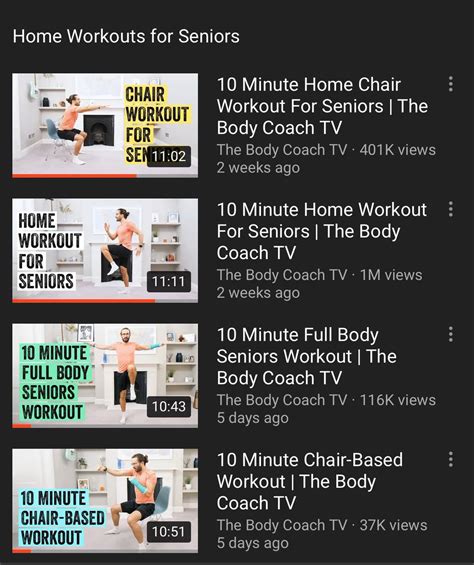Open more options for Full Body Seniors Workout
474x565 pixels.
tap(451, 334)
